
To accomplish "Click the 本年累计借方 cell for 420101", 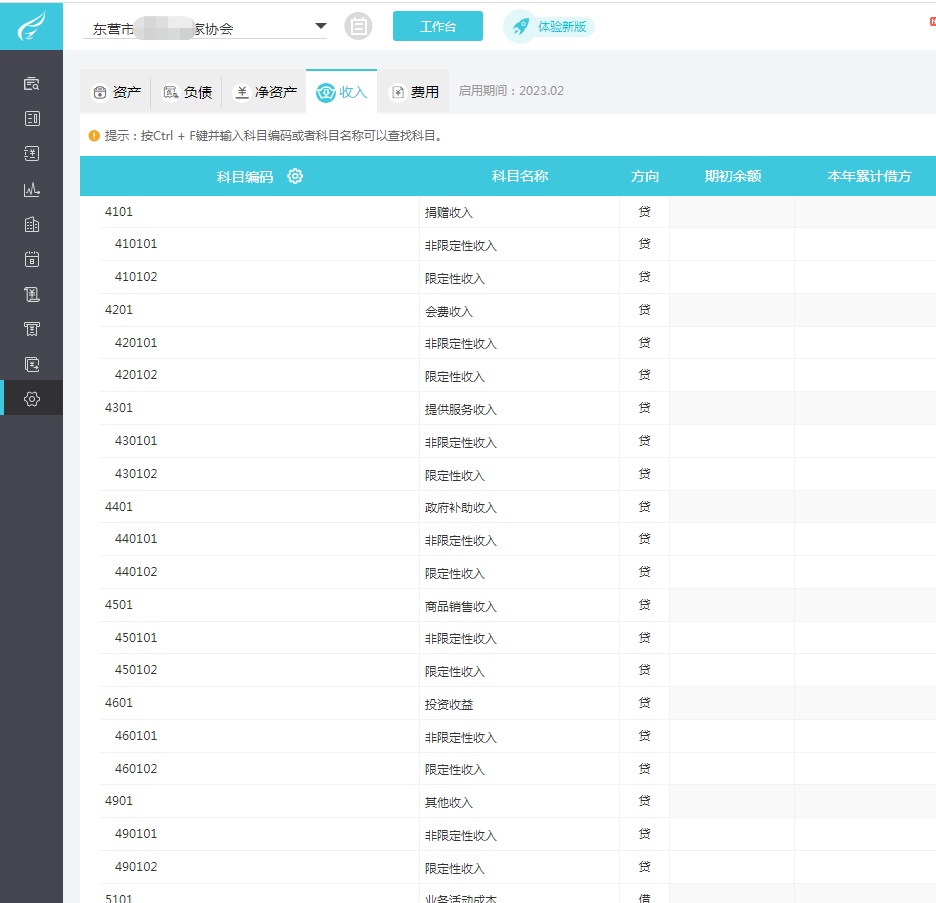I will [865, 343].
